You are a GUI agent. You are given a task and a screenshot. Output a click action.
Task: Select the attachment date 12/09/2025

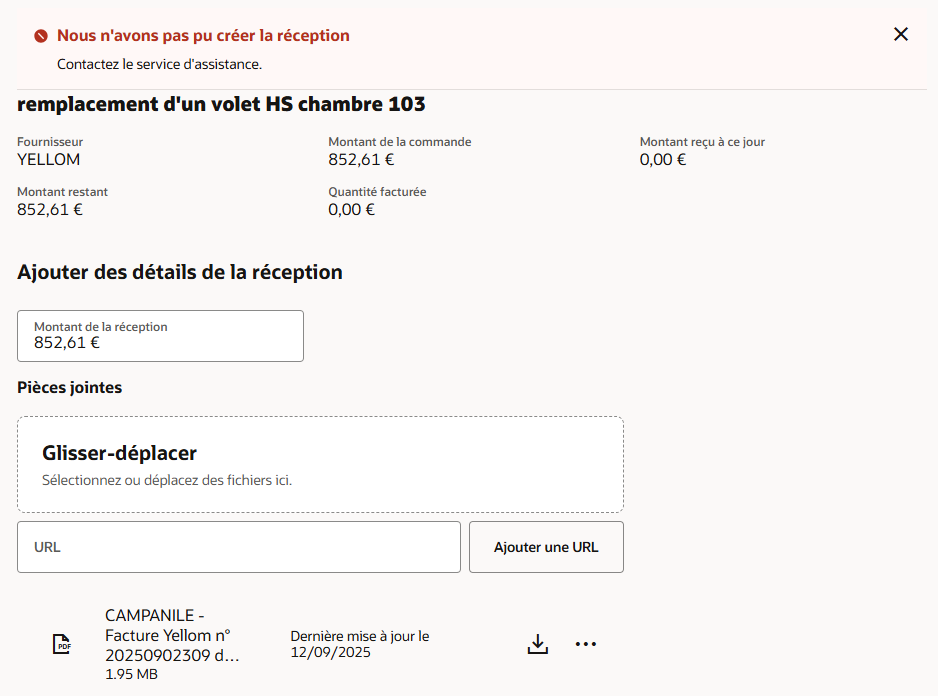click(331, 651)
